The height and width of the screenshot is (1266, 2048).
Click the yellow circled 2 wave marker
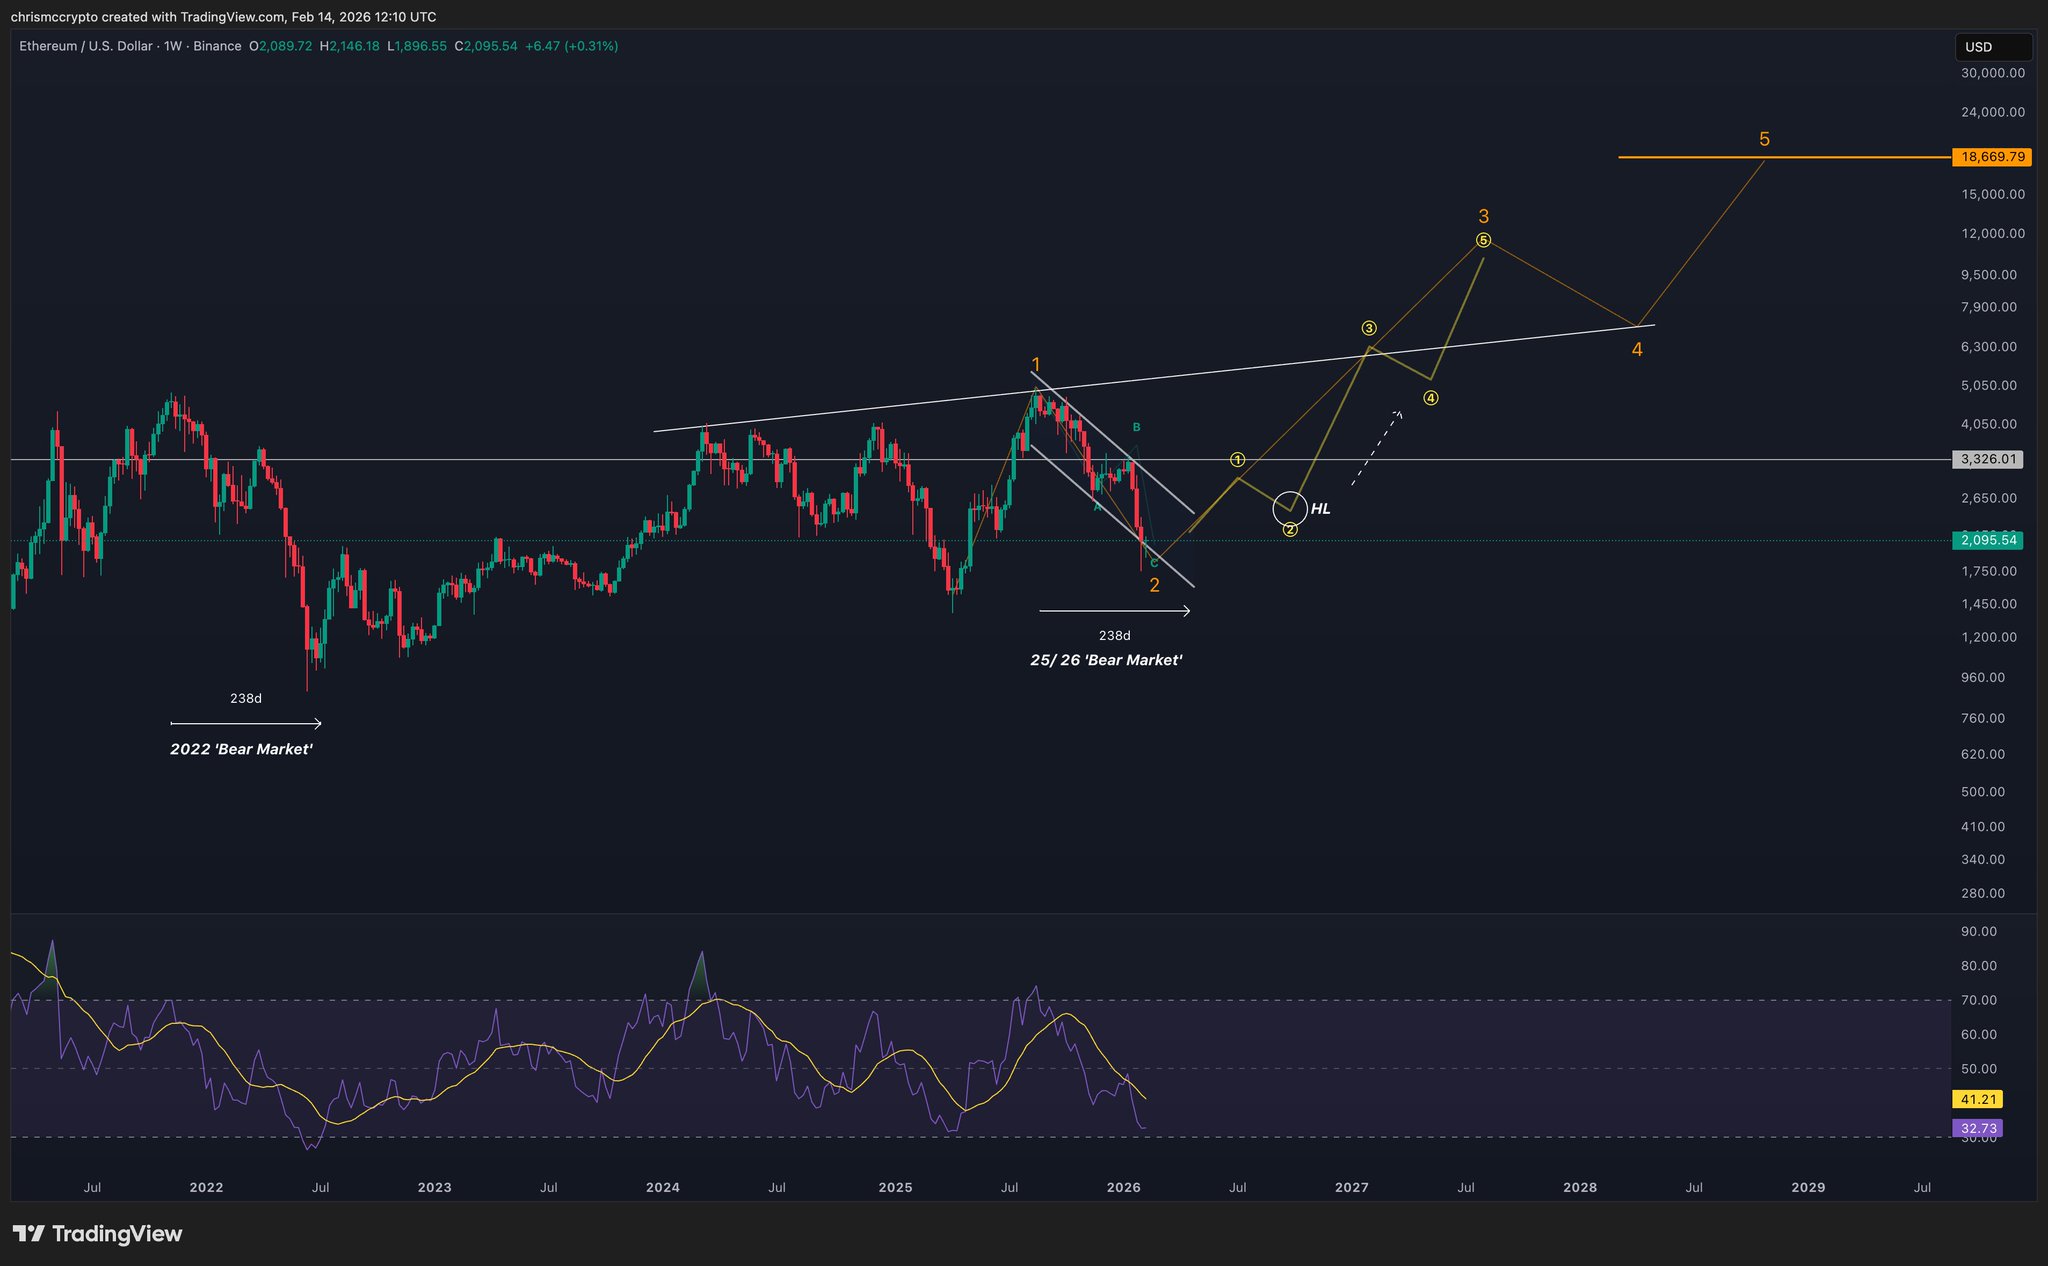(x=1290, y=530)
